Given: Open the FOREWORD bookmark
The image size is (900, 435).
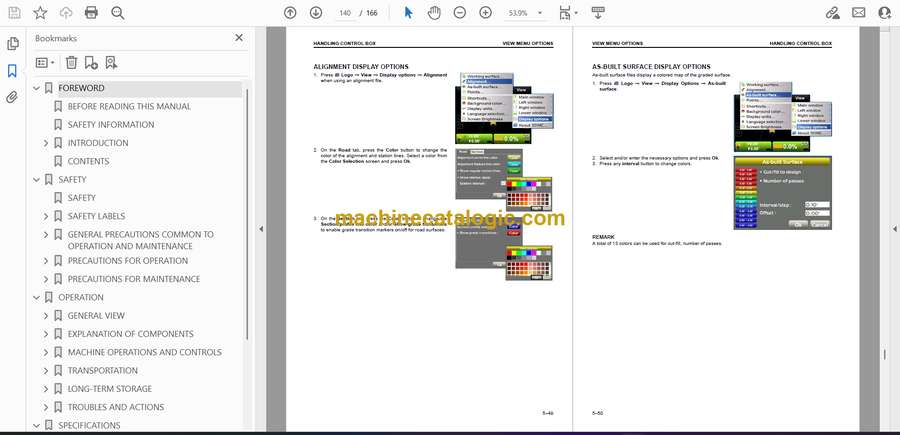Looking at the screenshot, I should tap(82, 88).
